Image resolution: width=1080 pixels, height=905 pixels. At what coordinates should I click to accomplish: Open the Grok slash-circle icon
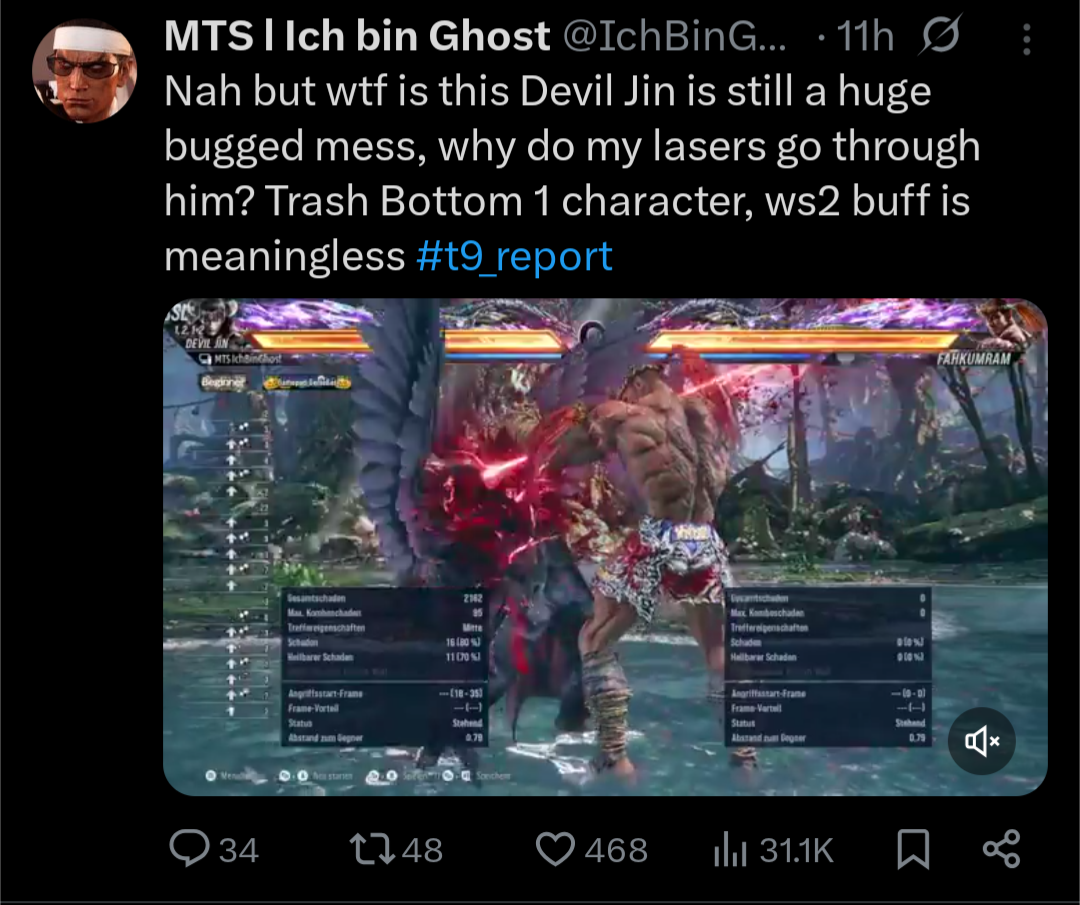(x=939, y=35)
